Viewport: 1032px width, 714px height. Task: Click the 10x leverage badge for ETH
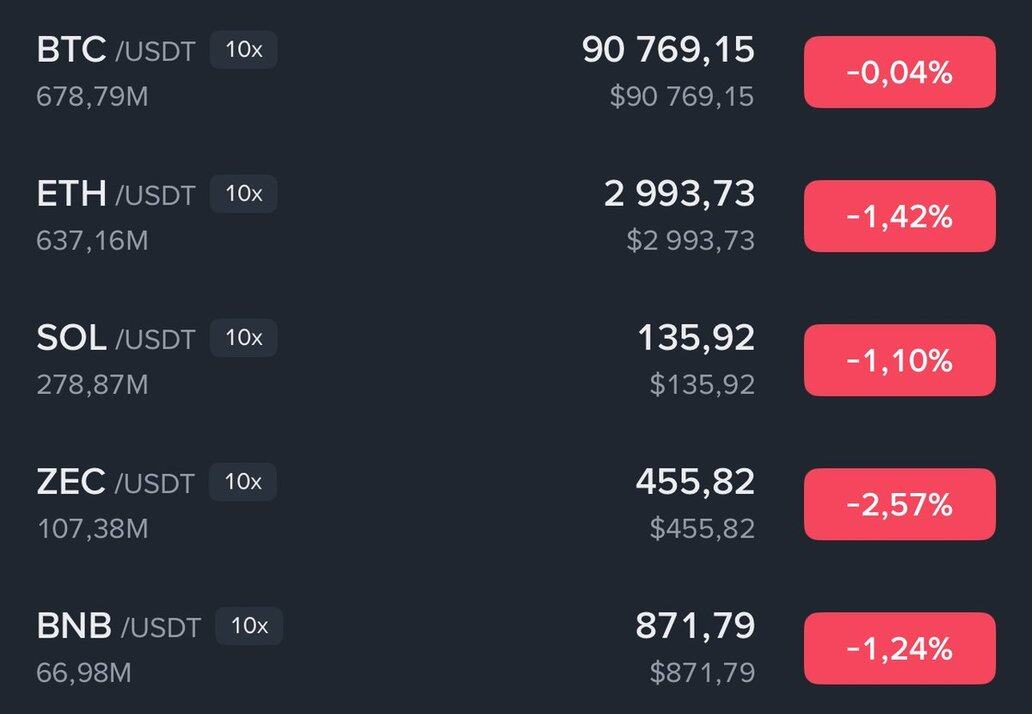click(244, 193)
